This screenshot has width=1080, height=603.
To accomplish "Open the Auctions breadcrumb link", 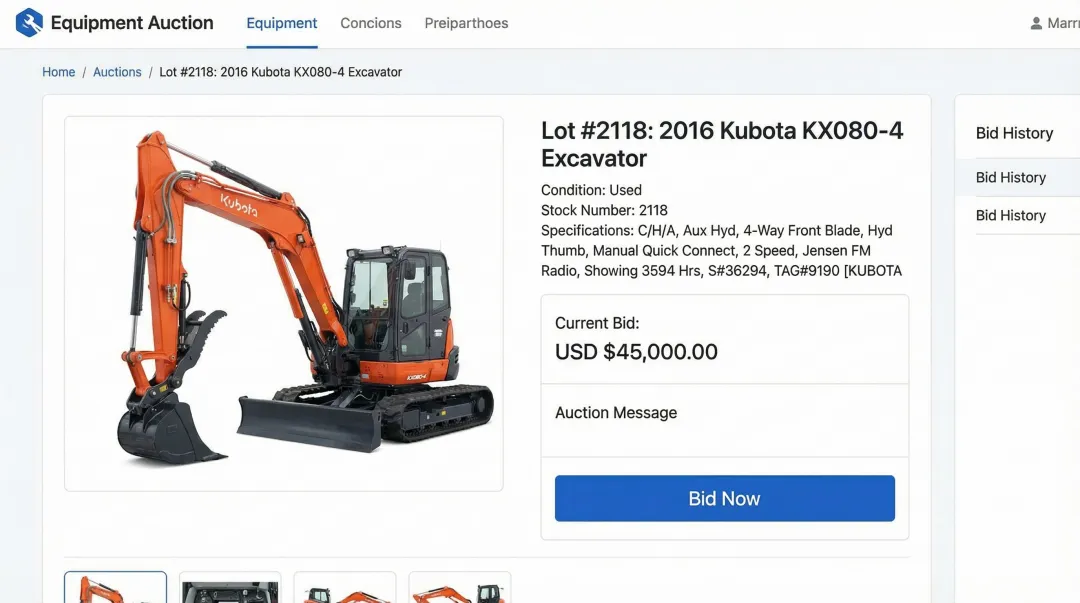I will pyautogui.click(x=117, y=72).
